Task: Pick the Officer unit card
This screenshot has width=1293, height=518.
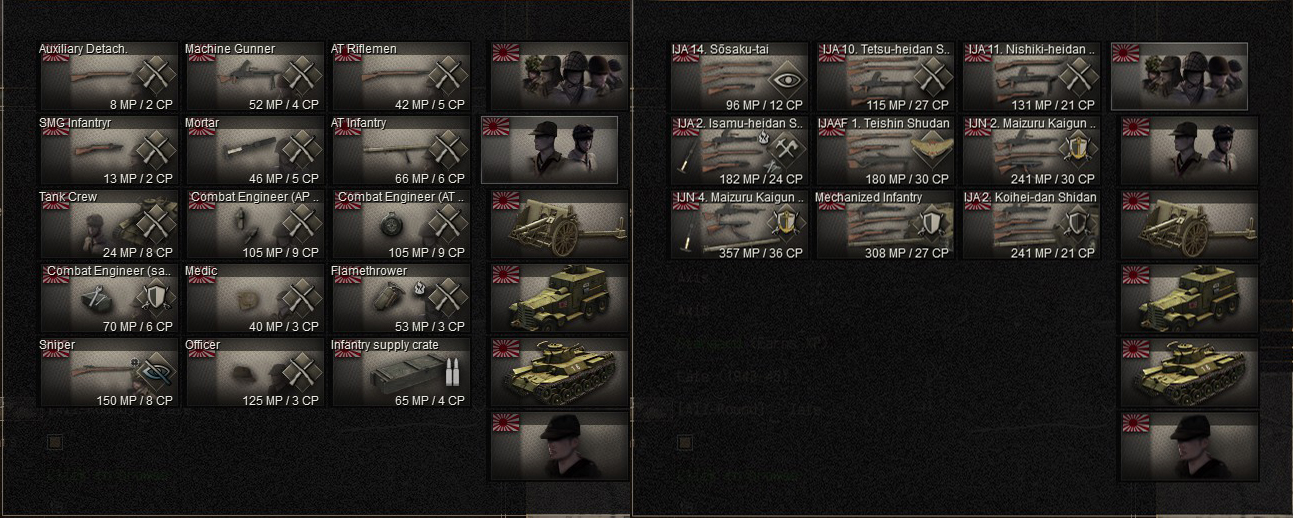Action: pos(254,372)
